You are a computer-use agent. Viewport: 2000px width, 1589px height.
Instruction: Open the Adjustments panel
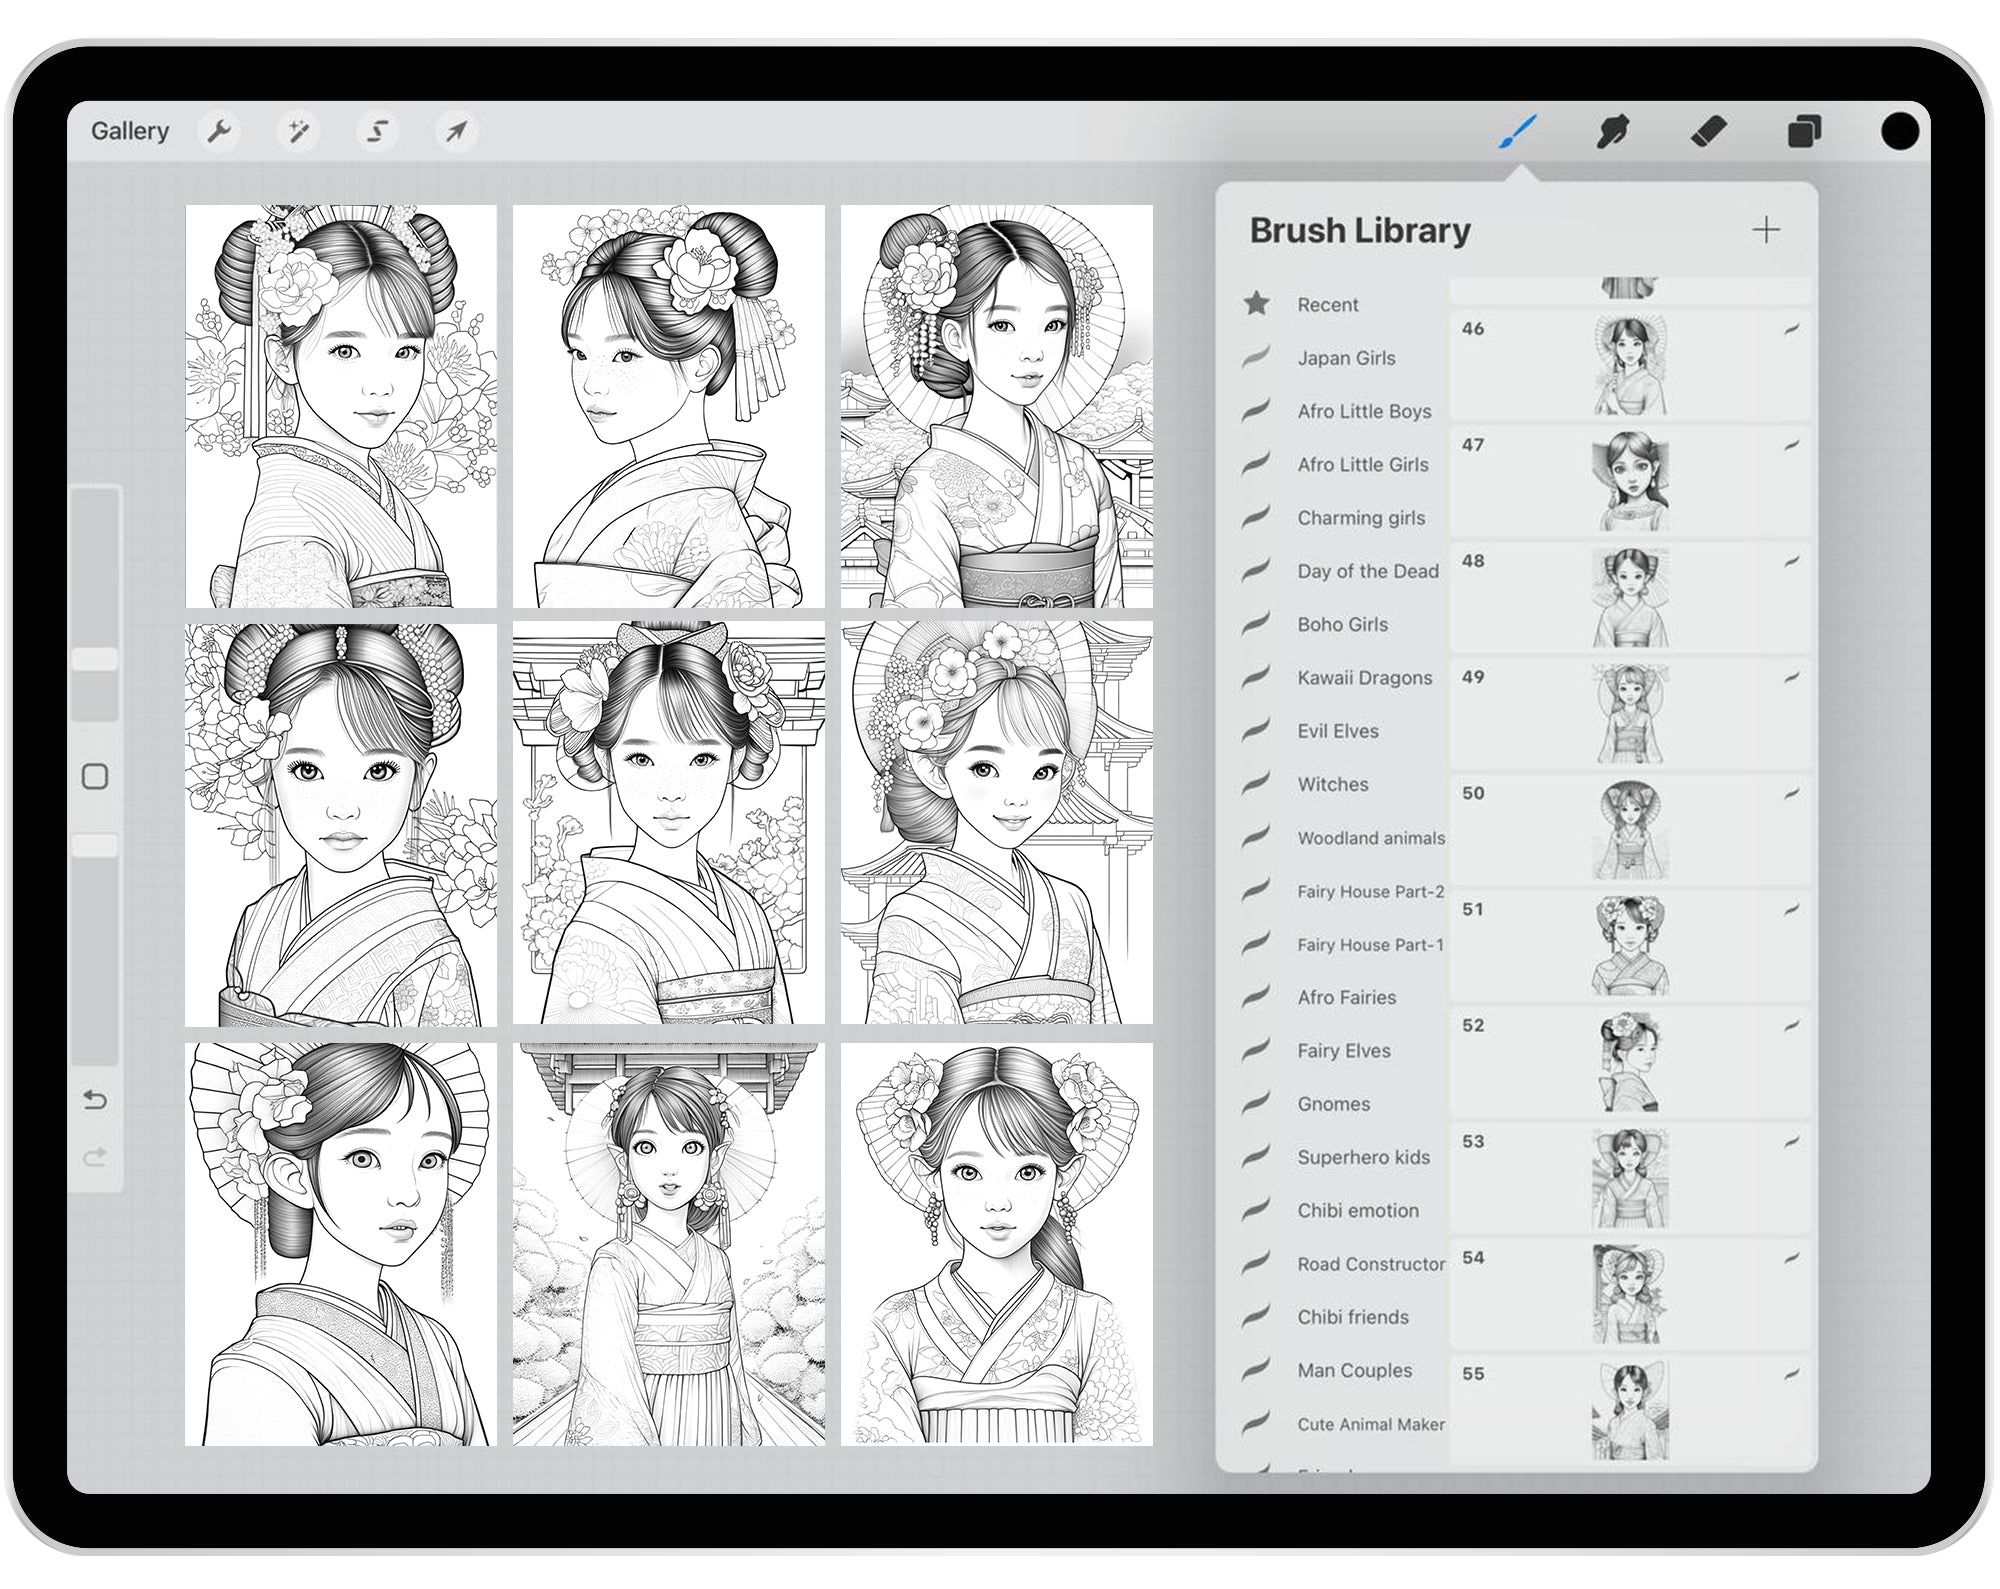pos(298,130)
